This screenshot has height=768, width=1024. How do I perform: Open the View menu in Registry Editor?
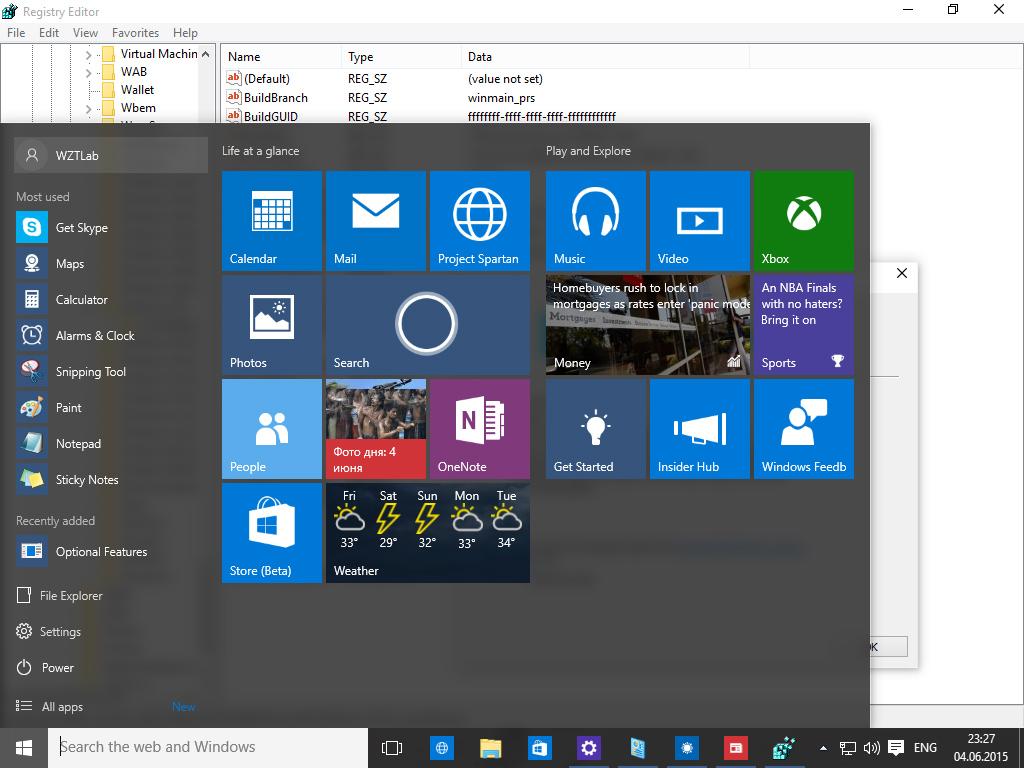pos(85,33)
